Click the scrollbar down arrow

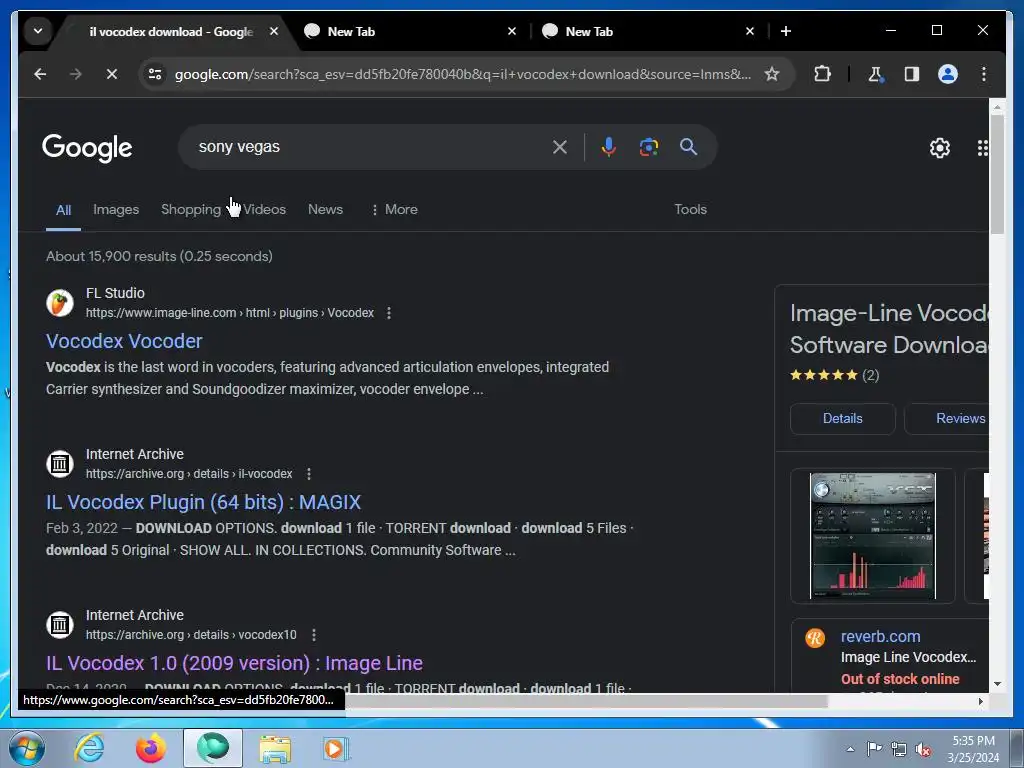[x=997, y=684]
